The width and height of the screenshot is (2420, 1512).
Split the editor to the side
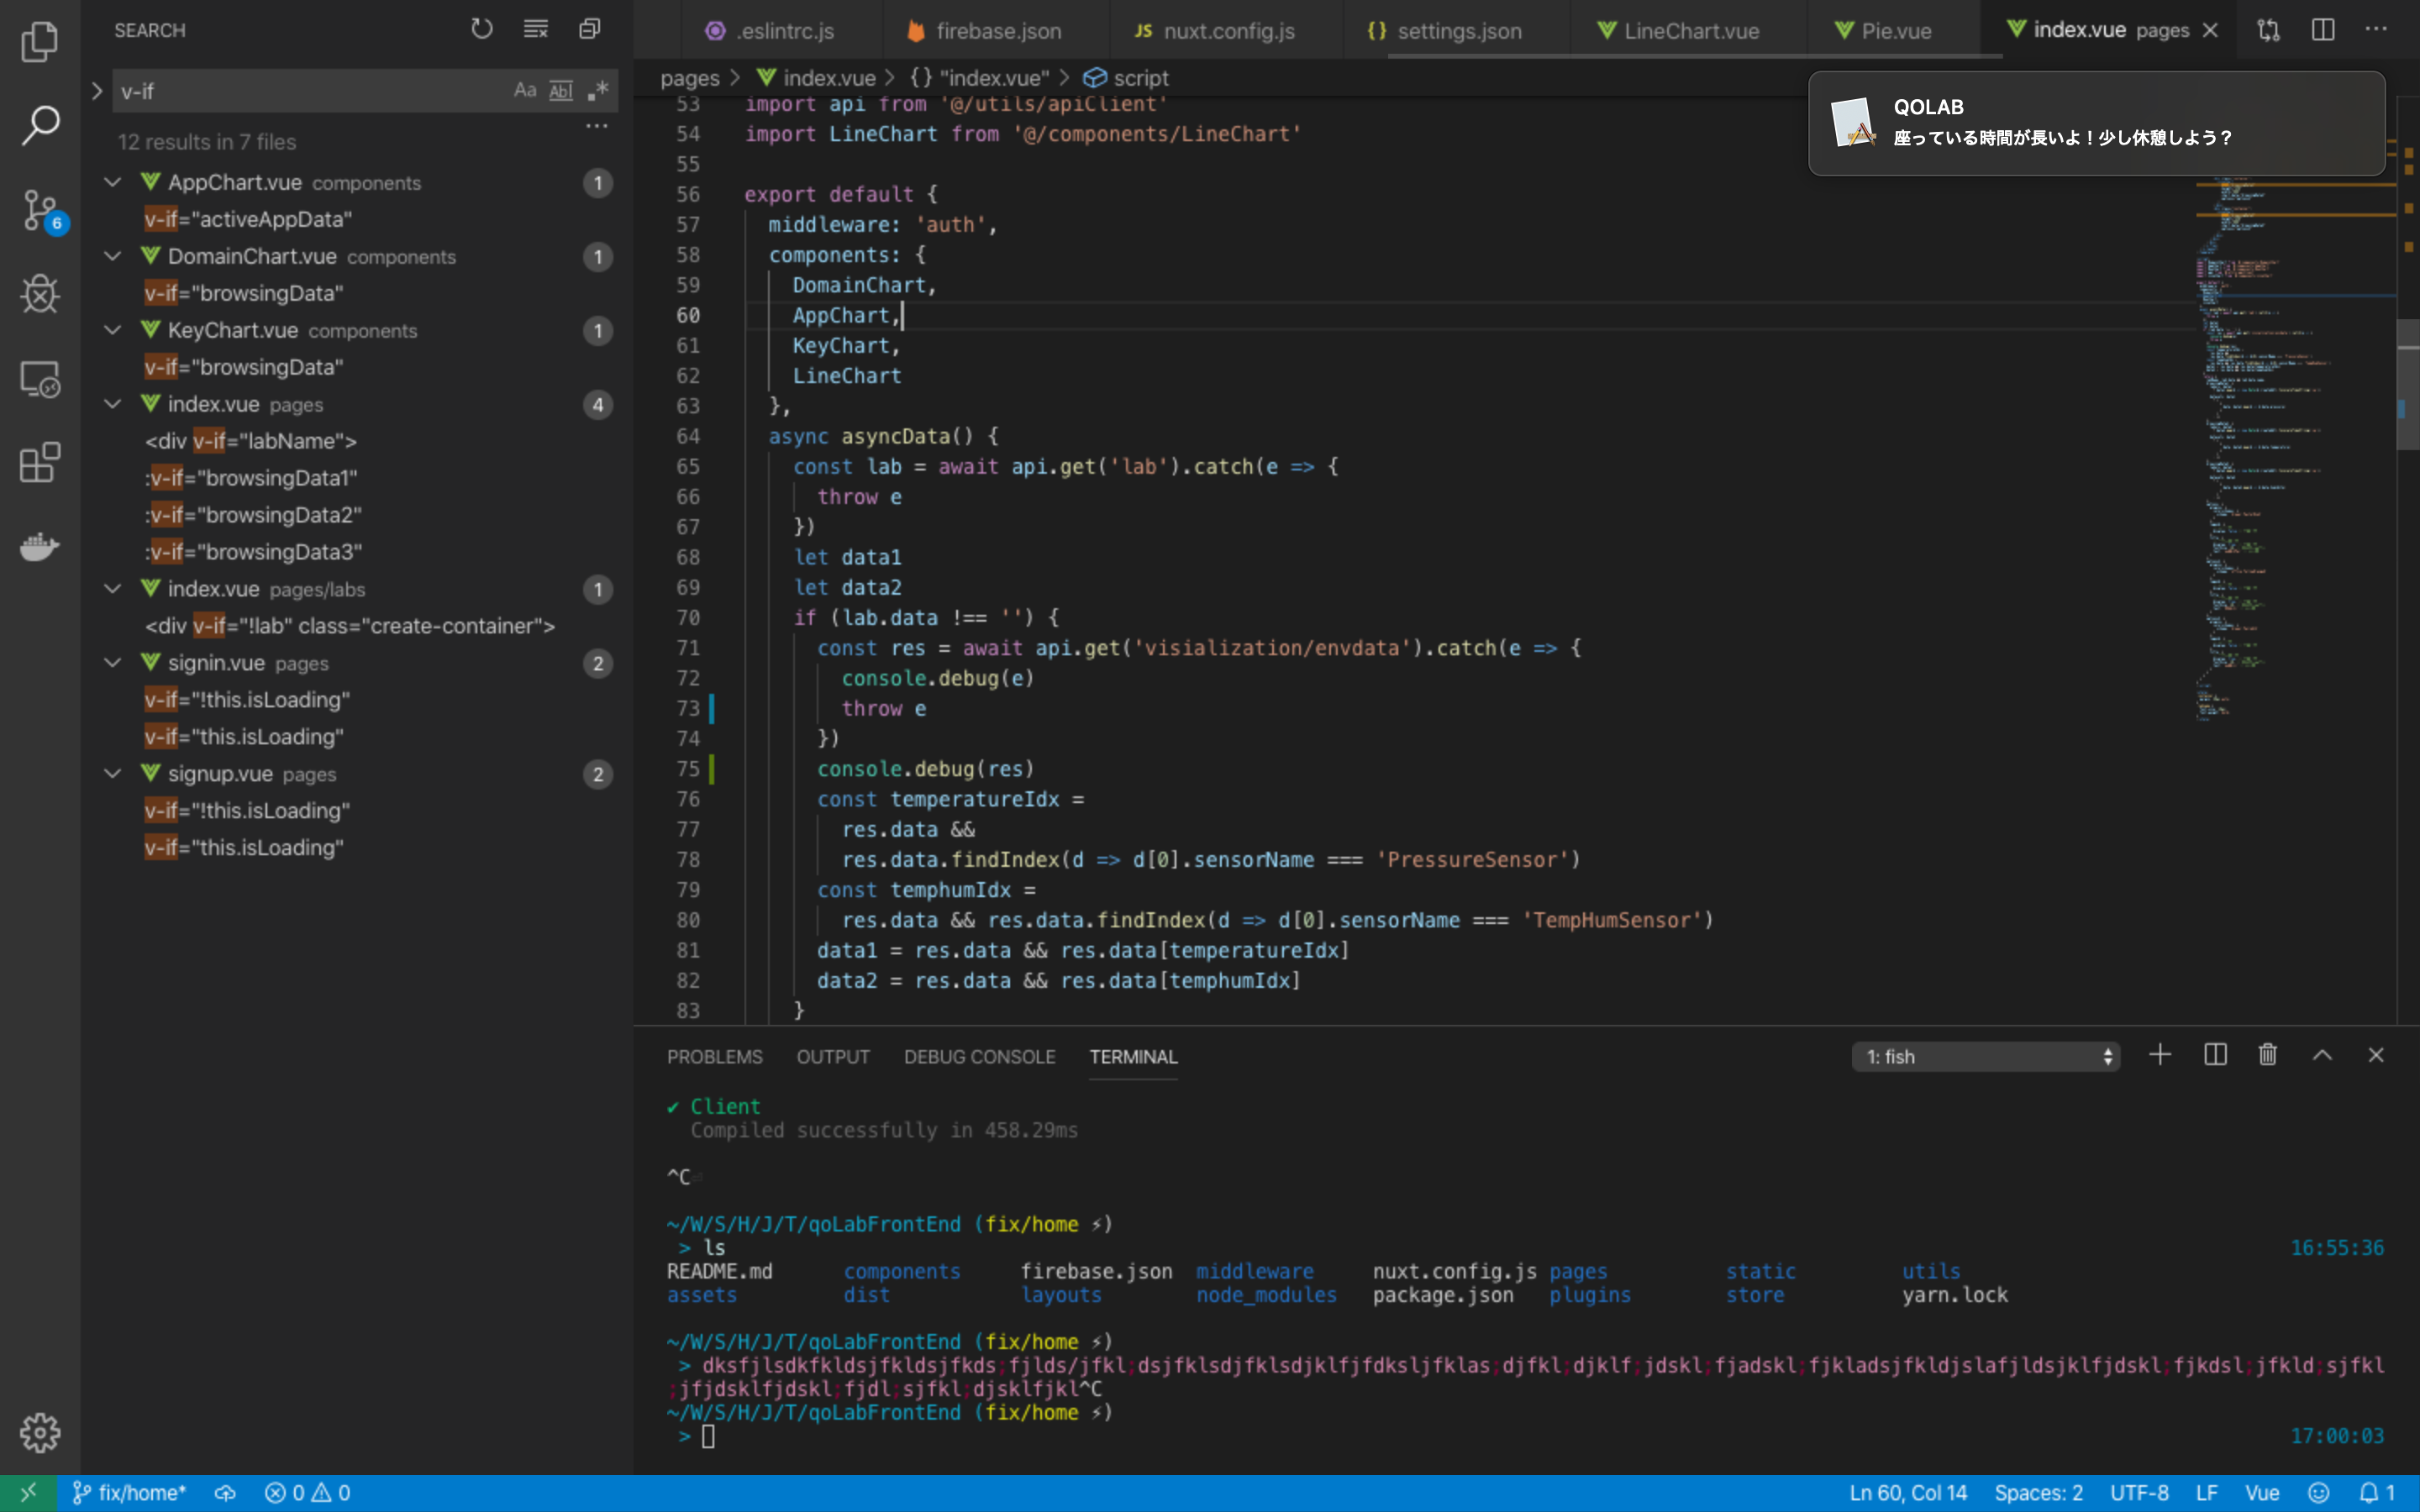[x=2322, y=30]
